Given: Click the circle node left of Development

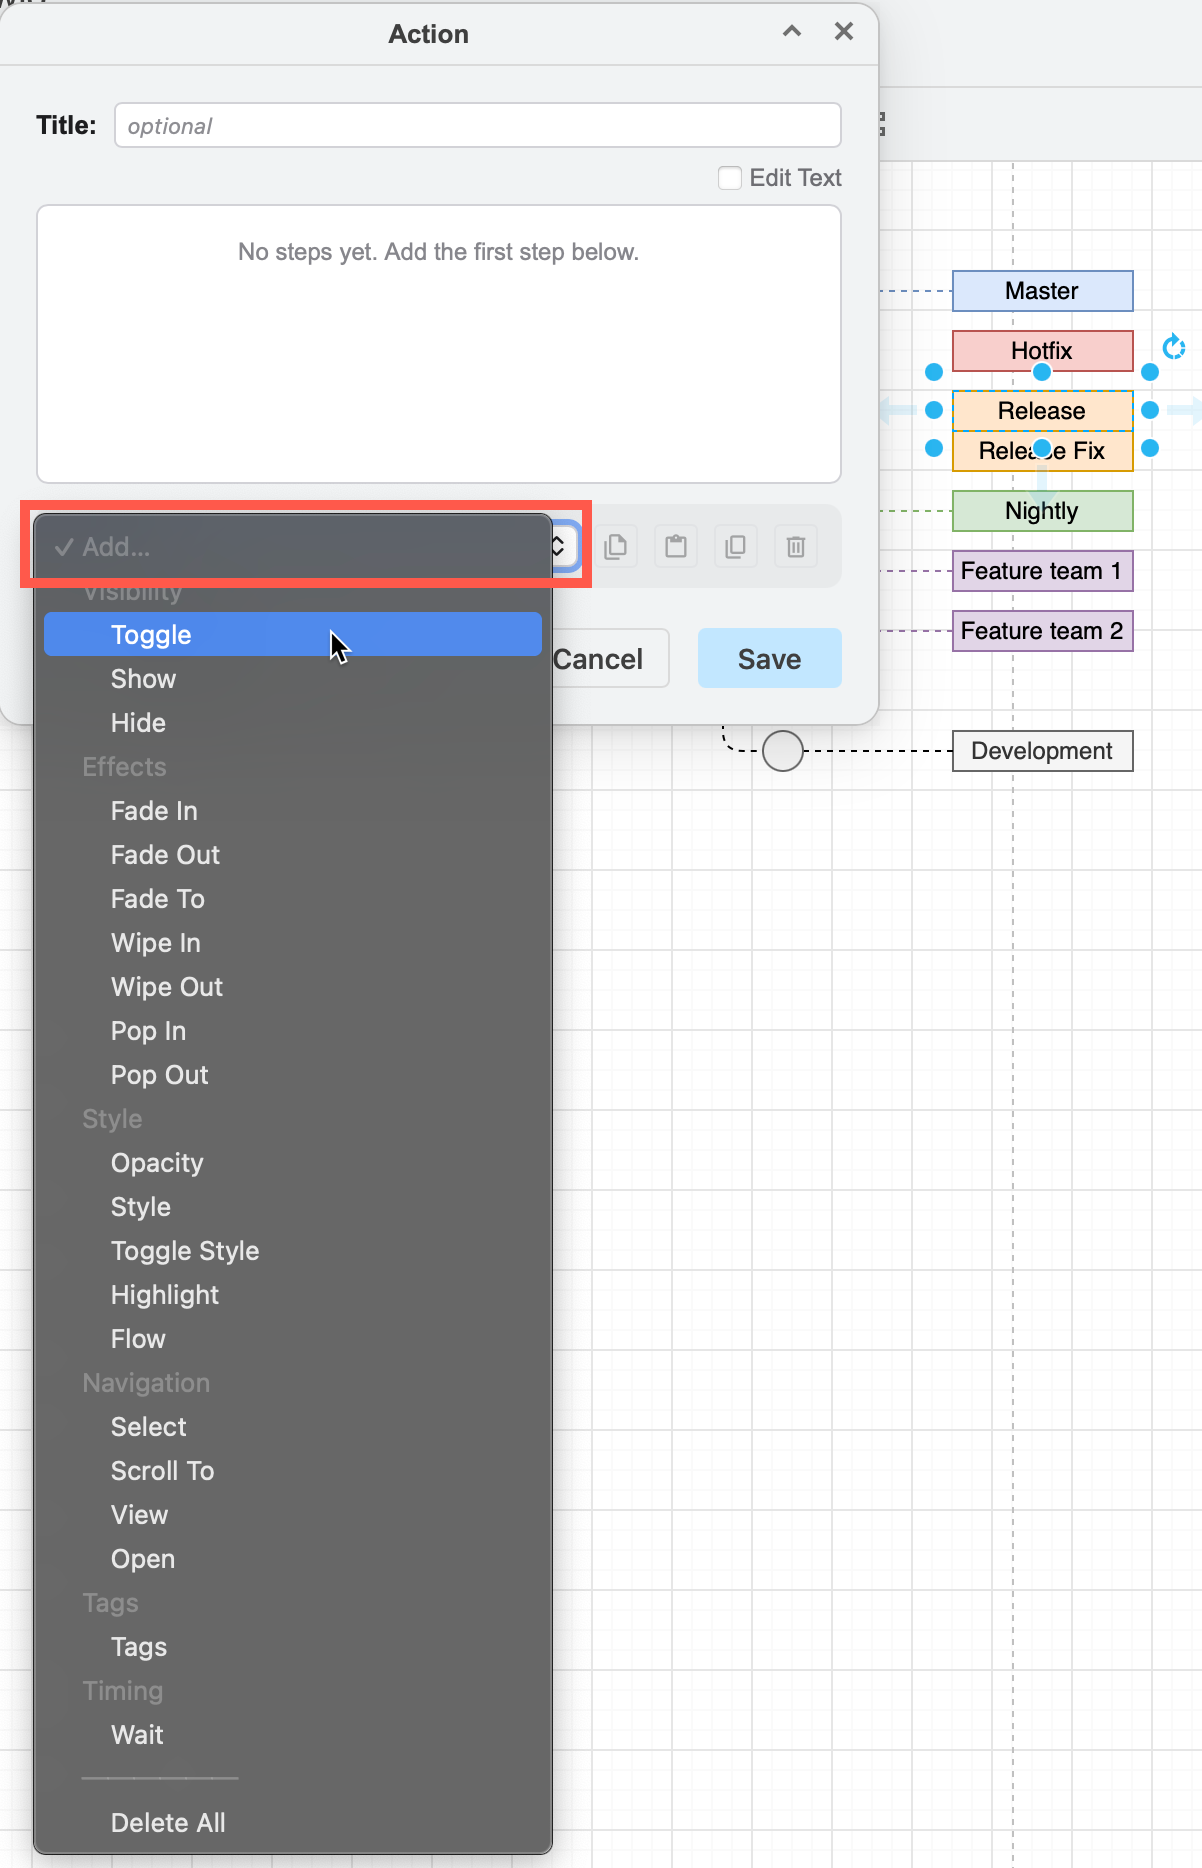Looking at the screenshot, I should (x=783, y=751).
